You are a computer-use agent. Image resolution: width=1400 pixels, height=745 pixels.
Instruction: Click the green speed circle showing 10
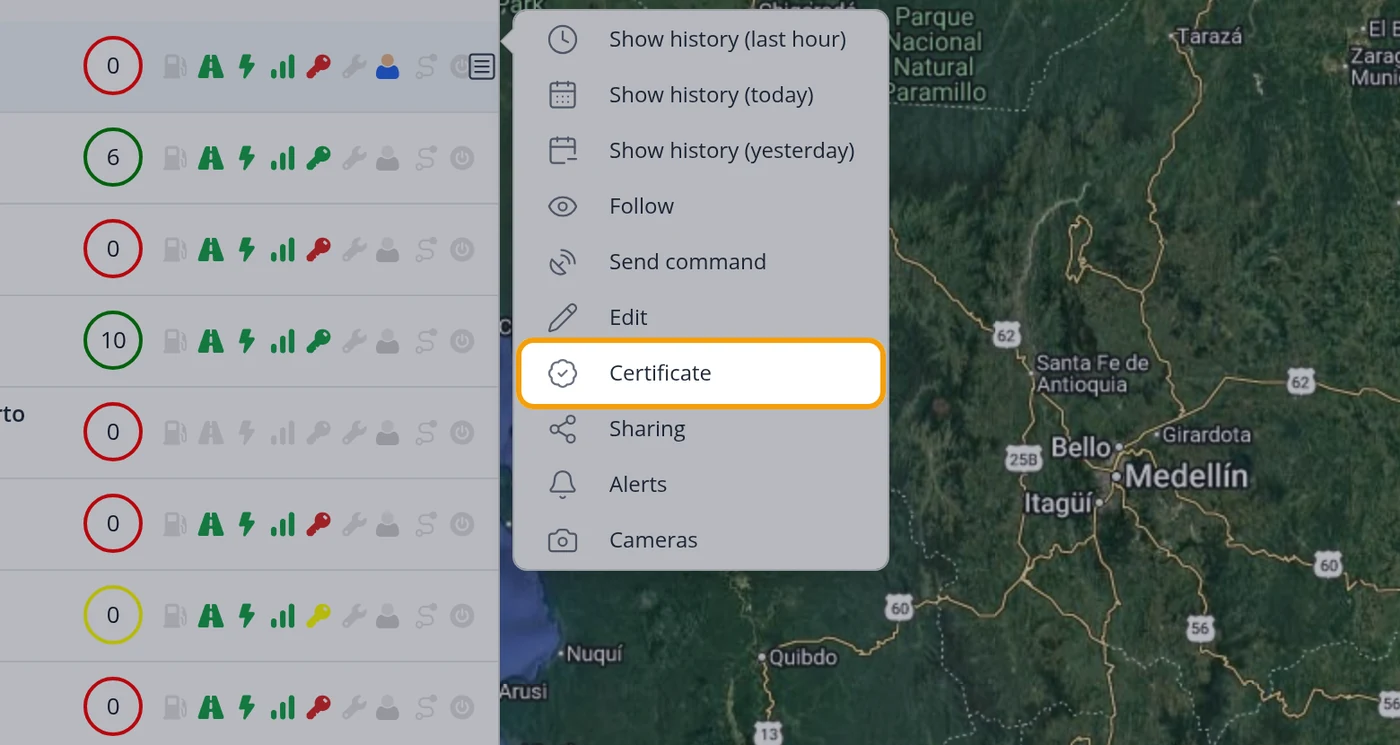click(x=113, y=340)
